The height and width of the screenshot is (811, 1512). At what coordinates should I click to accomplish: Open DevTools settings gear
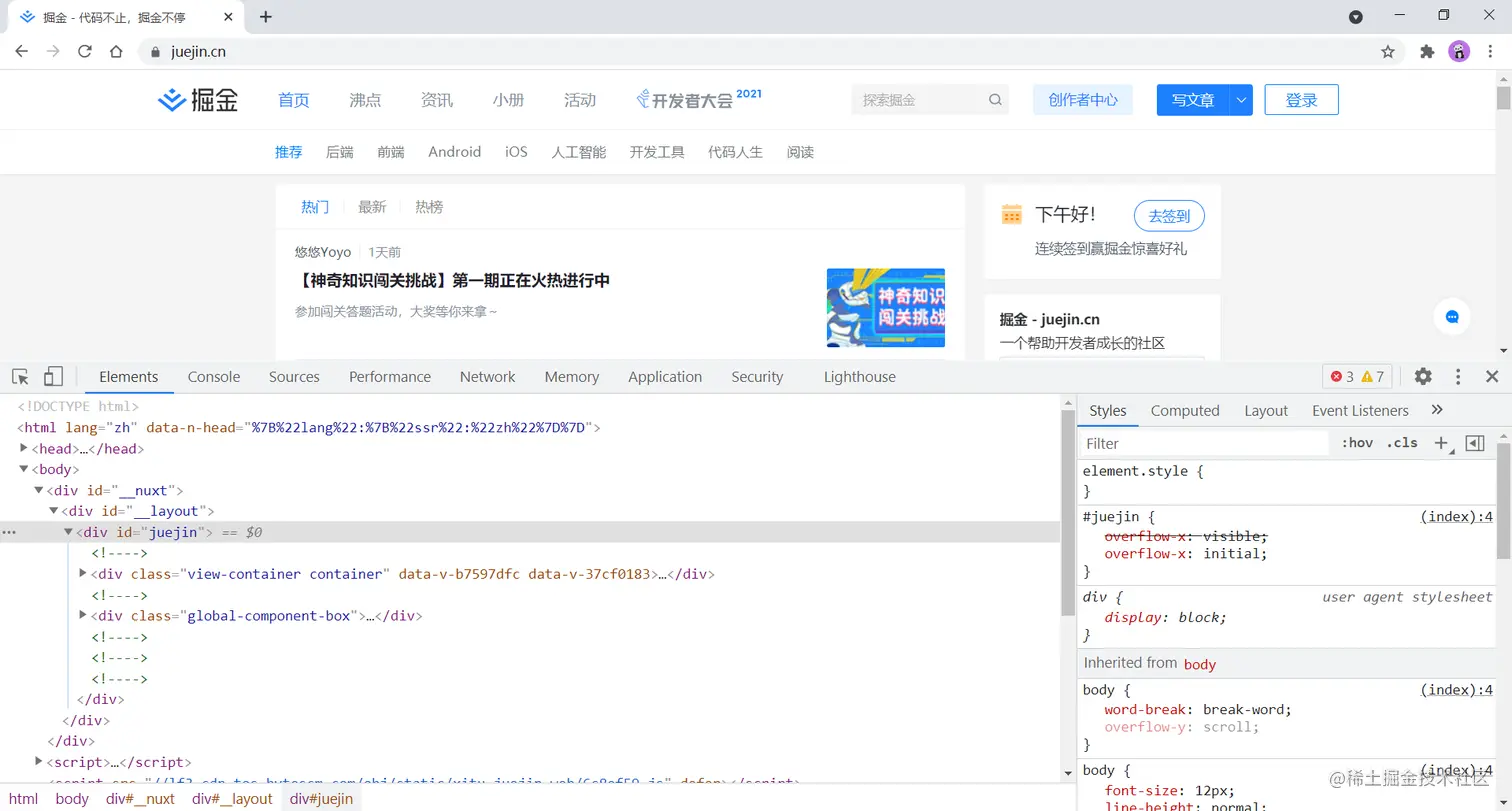[x=1423, y=377]
